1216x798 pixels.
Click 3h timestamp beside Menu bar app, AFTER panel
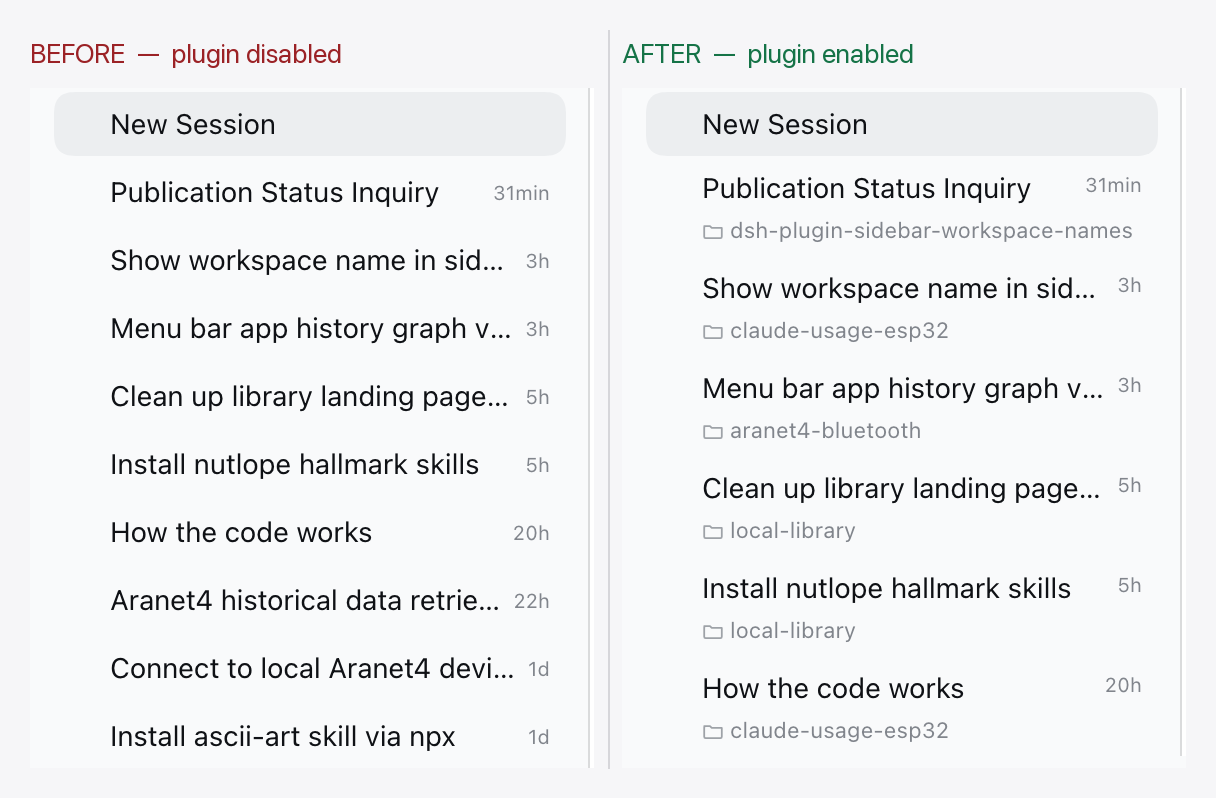coord(1129,385)
